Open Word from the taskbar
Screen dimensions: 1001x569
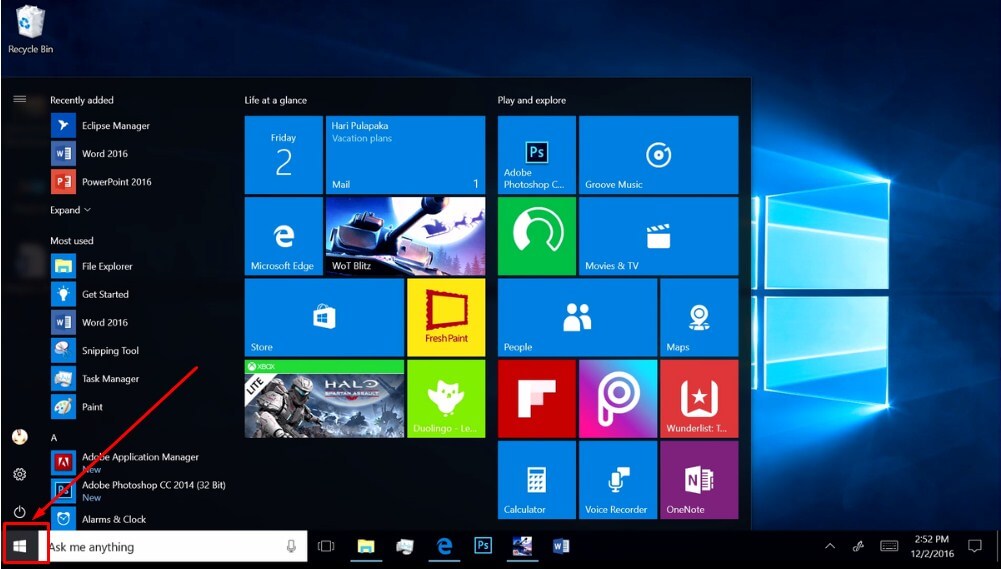(561, 546)
